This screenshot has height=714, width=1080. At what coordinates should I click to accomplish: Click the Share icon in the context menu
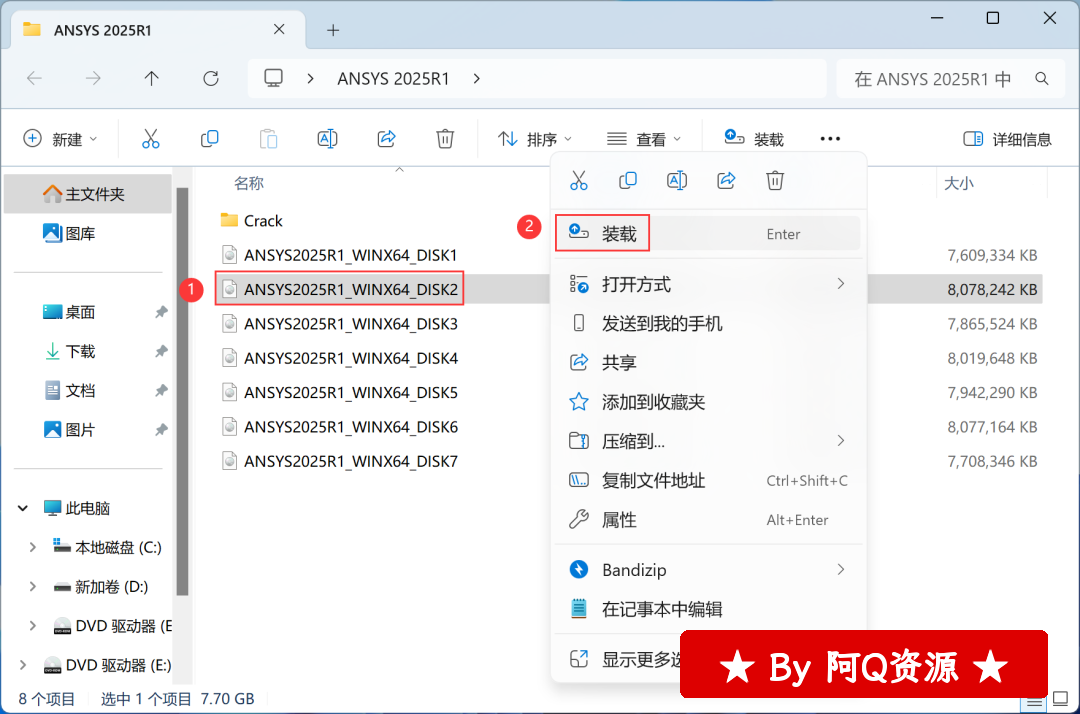(x=726, y=181)
